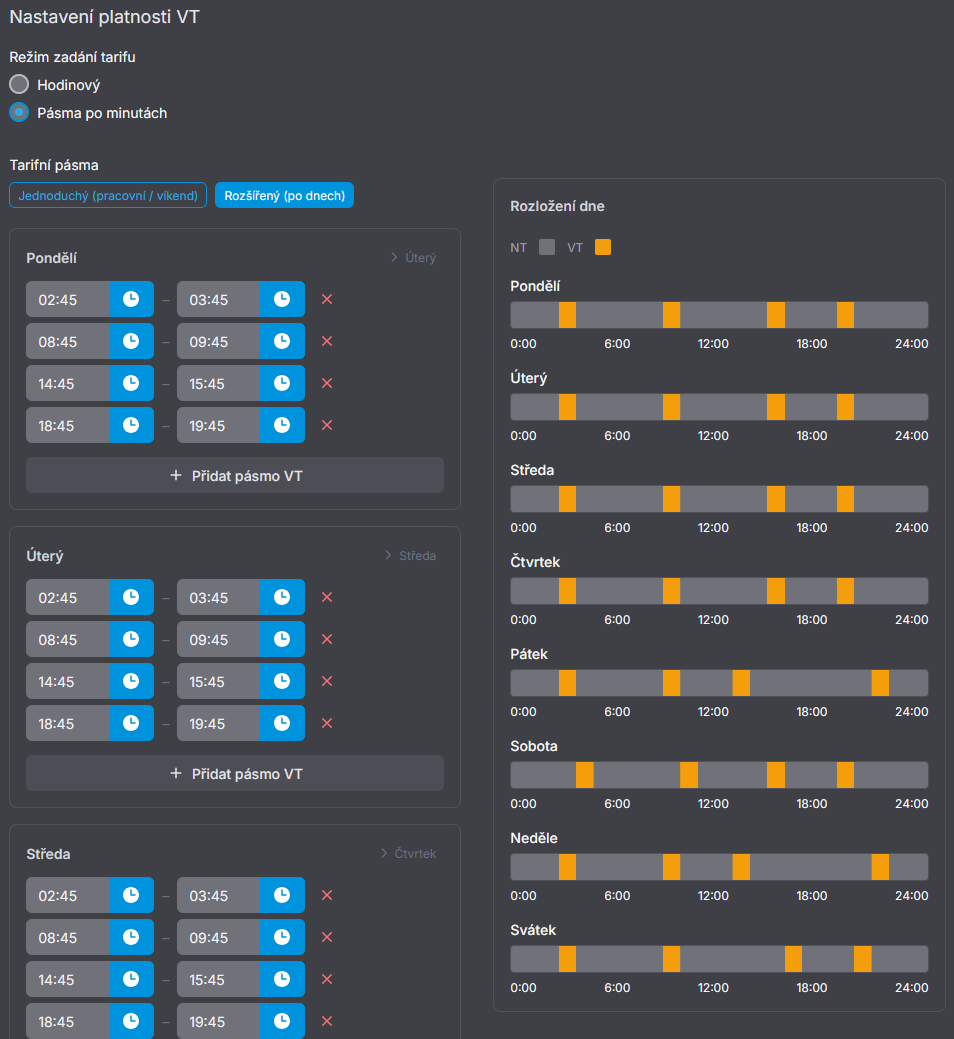Delete the Pondělí 02:45–03:45 band

(326, 299)
